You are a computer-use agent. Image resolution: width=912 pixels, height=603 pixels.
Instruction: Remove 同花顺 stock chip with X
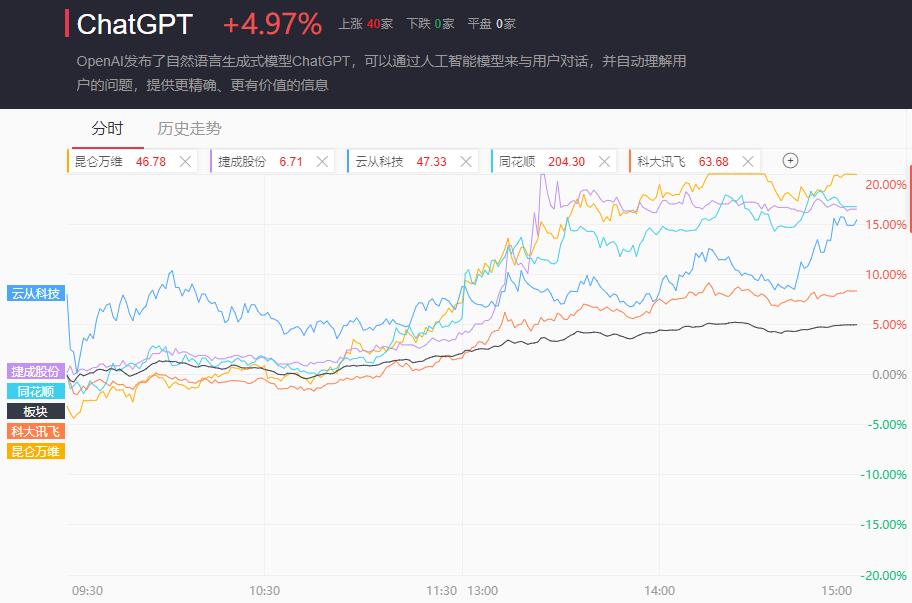(x=604, y=162)
